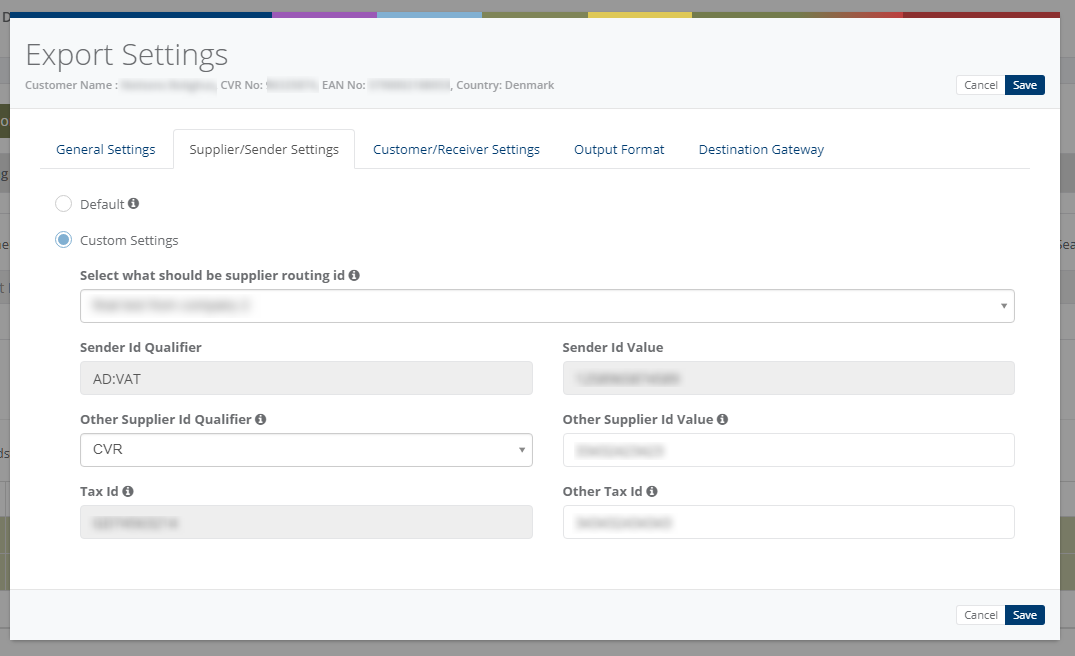The height and width of the screenshot is (656, 1075).
Task: Show info tooltip for Tax Id
Action: [x=128, y=491]
